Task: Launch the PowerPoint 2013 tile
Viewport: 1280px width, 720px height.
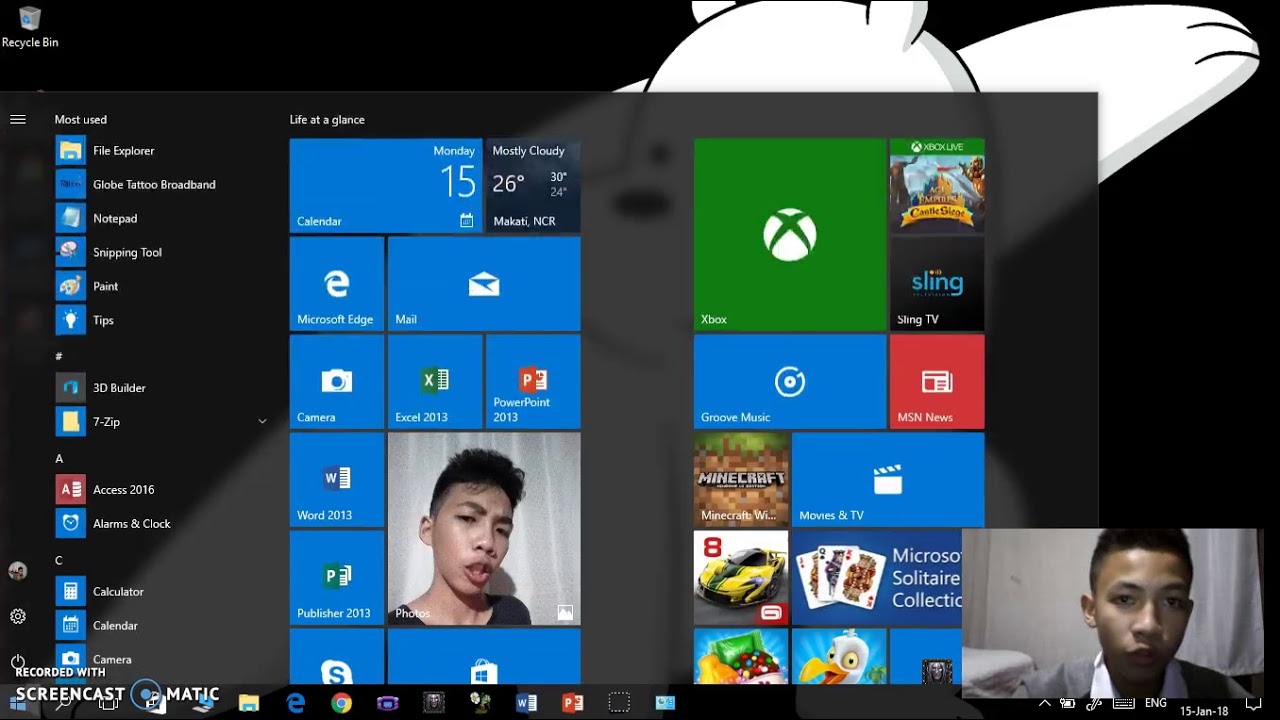Action: pos(533,382)
